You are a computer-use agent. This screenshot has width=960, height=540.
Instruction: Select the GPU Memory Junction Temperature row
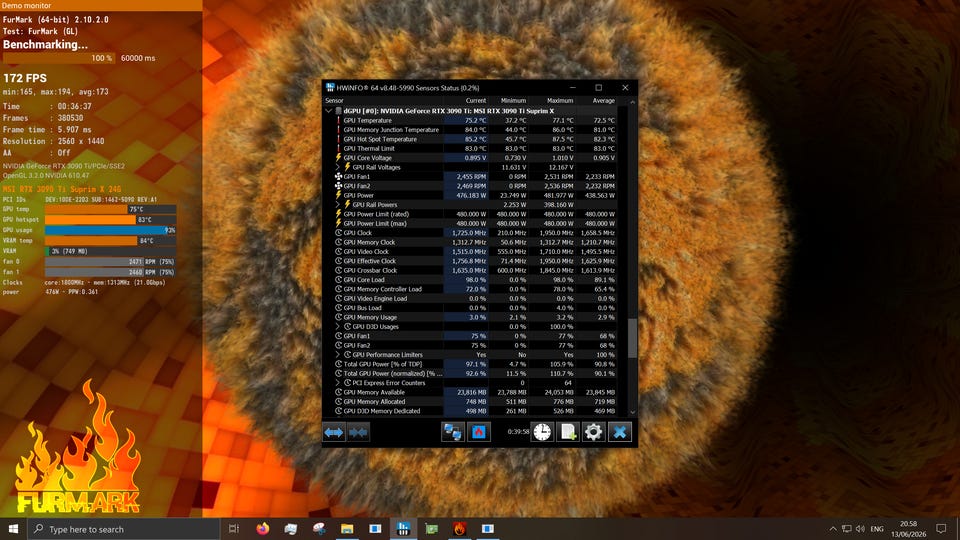tap(475, 130)
